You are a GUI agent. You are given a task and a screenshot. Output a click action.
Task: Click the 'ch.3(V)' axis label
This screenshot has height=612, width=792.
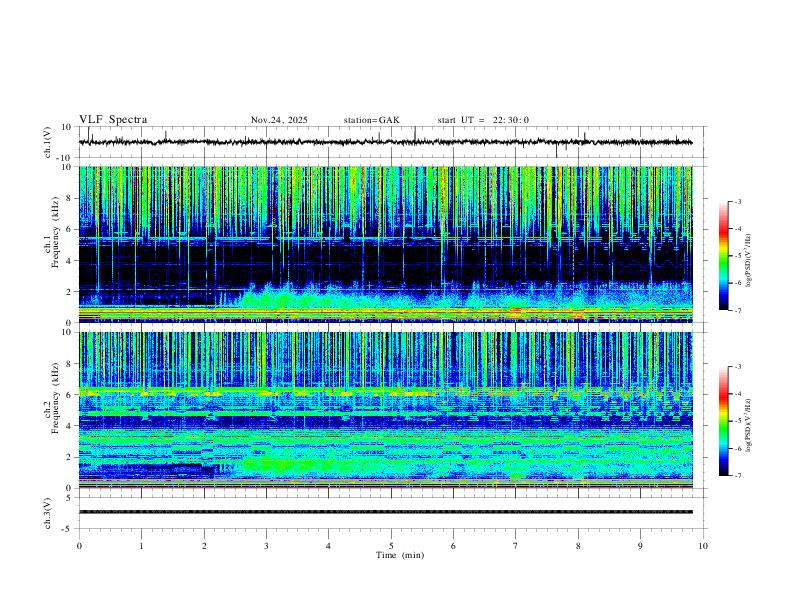pos(48,513)
